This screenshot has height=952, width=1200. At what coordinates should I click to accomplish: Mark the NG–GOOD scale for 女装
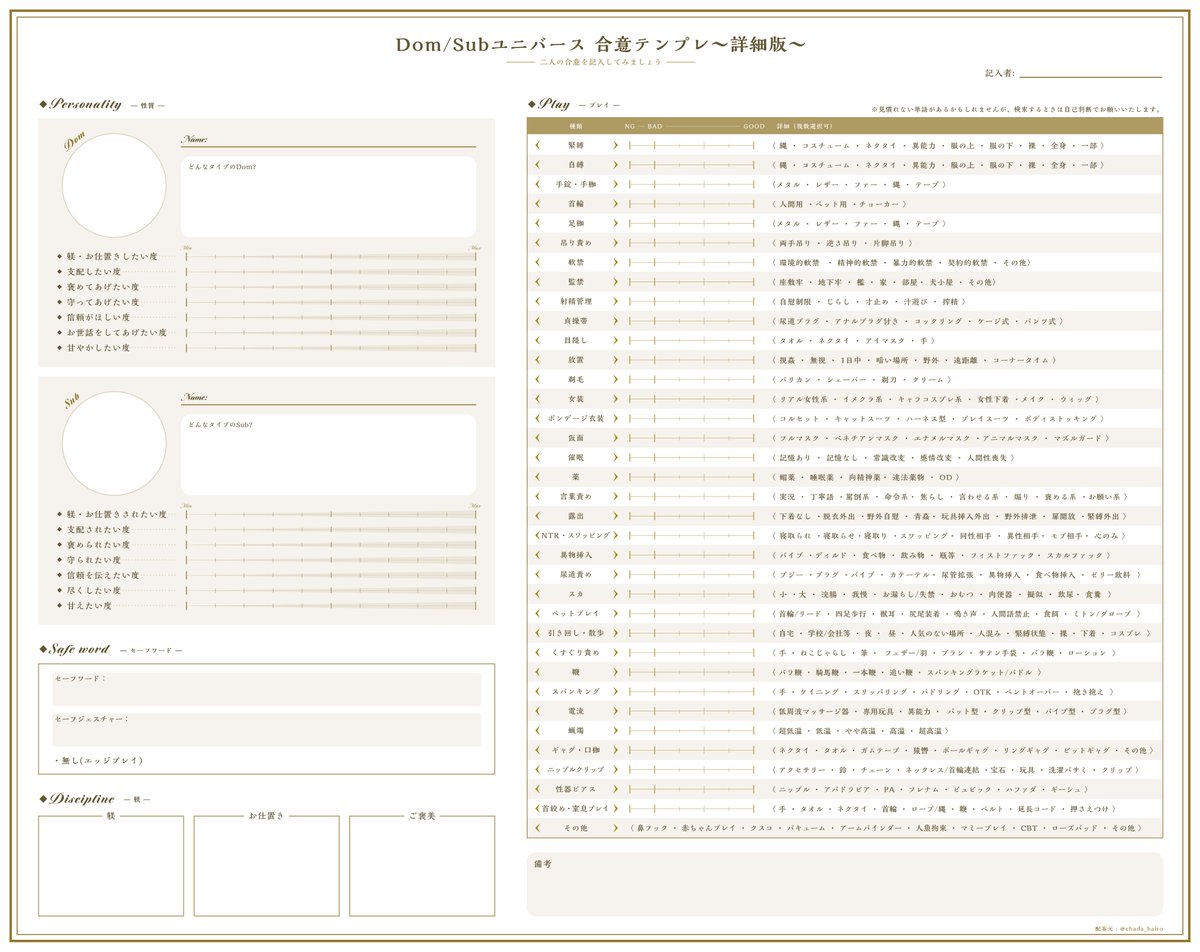pyautogui.click(x=691, y=399)
